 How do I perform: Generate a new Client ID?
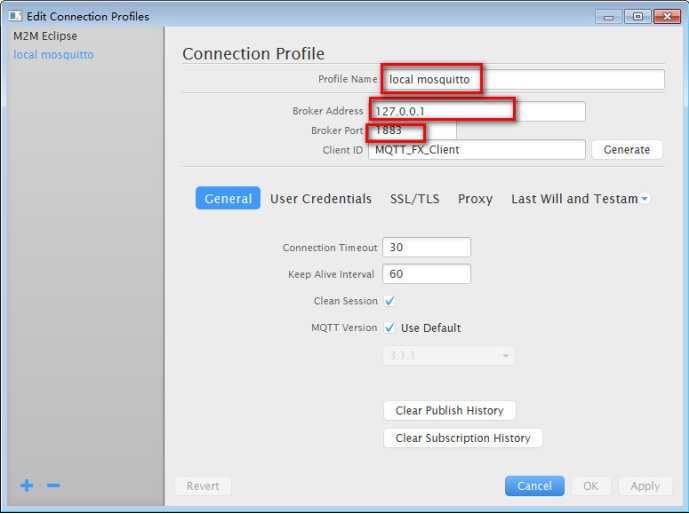[627, 150]
